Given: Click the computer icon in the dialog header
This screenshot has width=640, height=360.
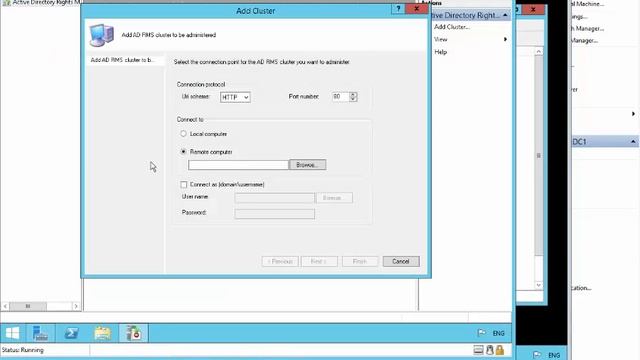Looking at the screenshot, I should coord(102,35).
